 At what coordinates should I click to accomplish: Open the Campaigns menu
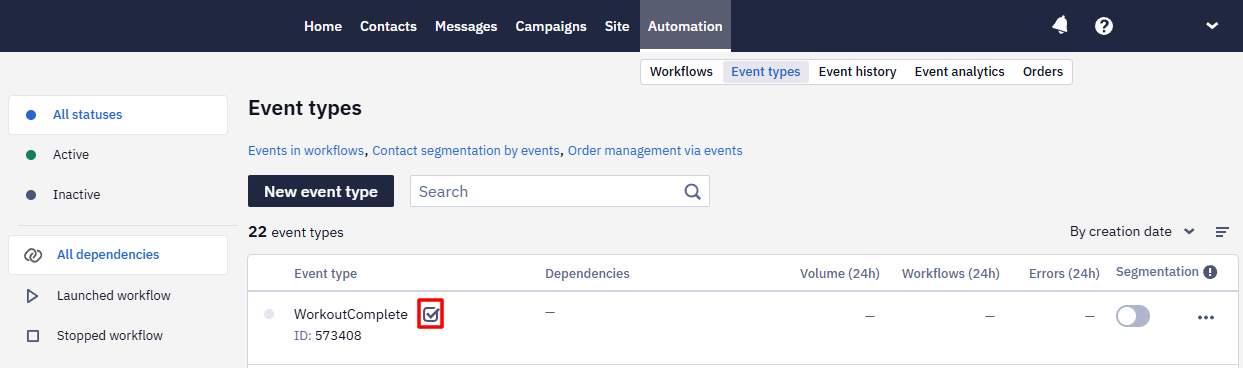pyautogui.click(x=551, y=26)
